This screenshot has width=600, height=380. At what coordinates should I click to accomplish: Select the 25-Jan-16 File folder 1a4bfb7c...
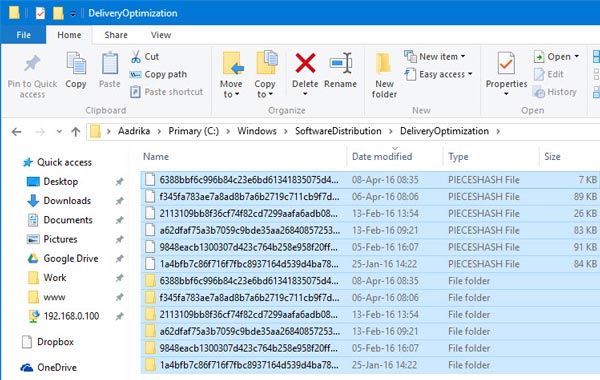tap(370, 365)
